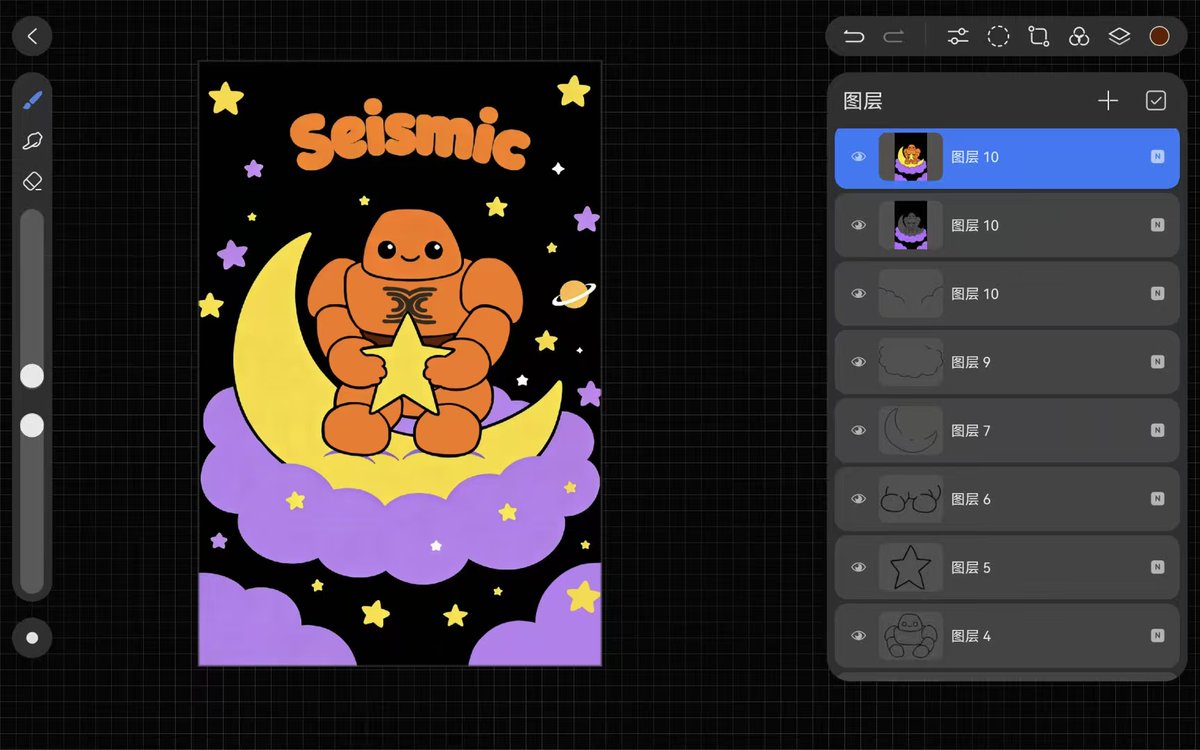Redo the last undone action
The image size is (1200, 750).
point(893,37)
